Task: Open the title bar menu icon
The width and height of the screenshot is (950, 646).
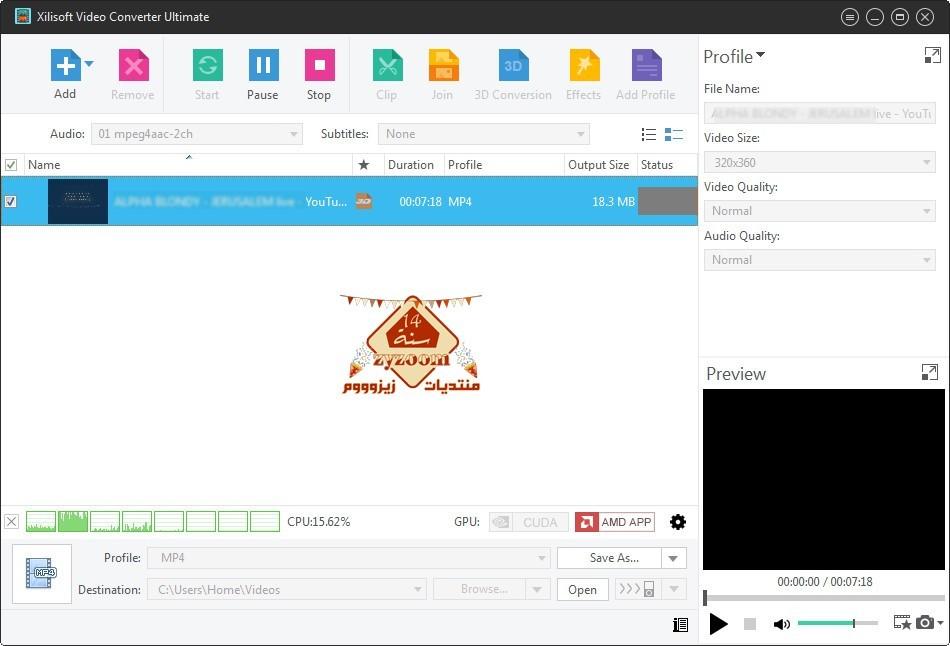Action: coord(850,17)
